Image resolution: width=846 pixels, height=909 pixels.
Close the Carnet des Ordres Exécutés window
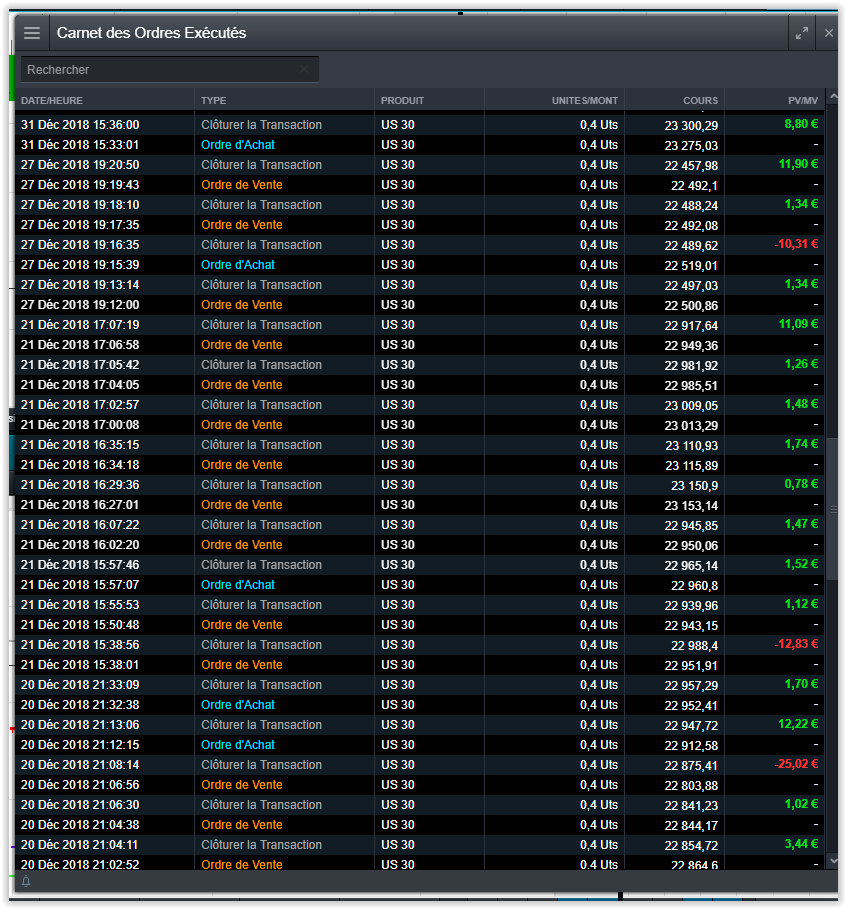(x=829, y=33)
